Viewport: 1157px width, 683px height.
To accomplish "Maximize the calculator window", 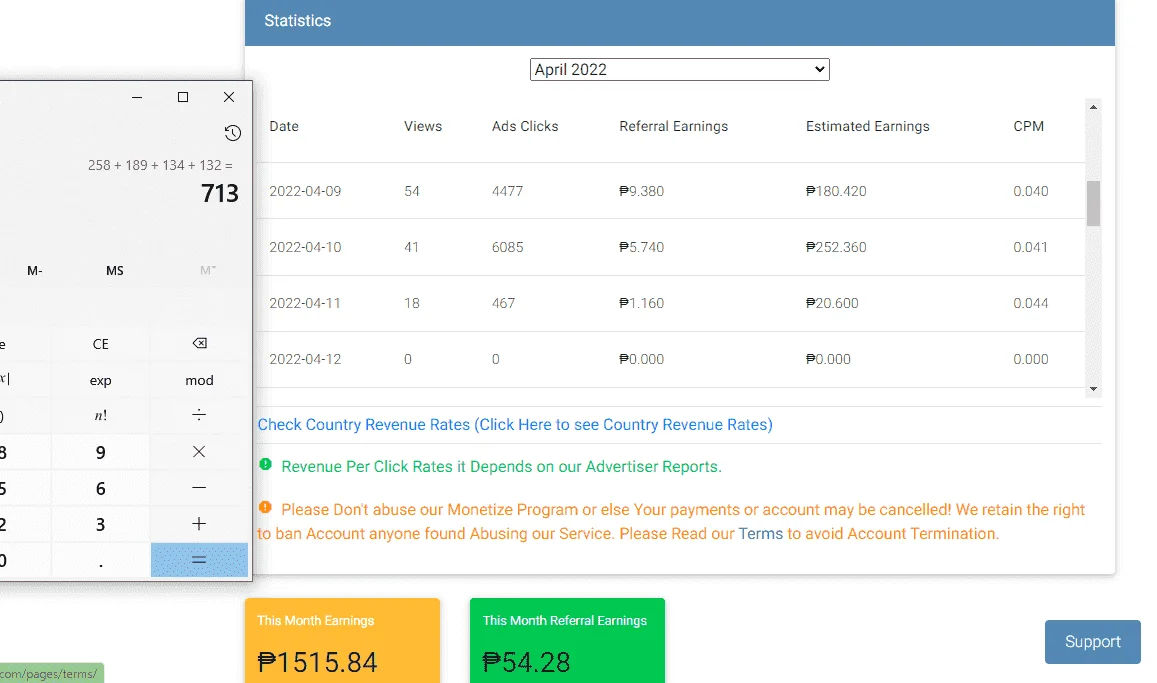I will 183,97.
